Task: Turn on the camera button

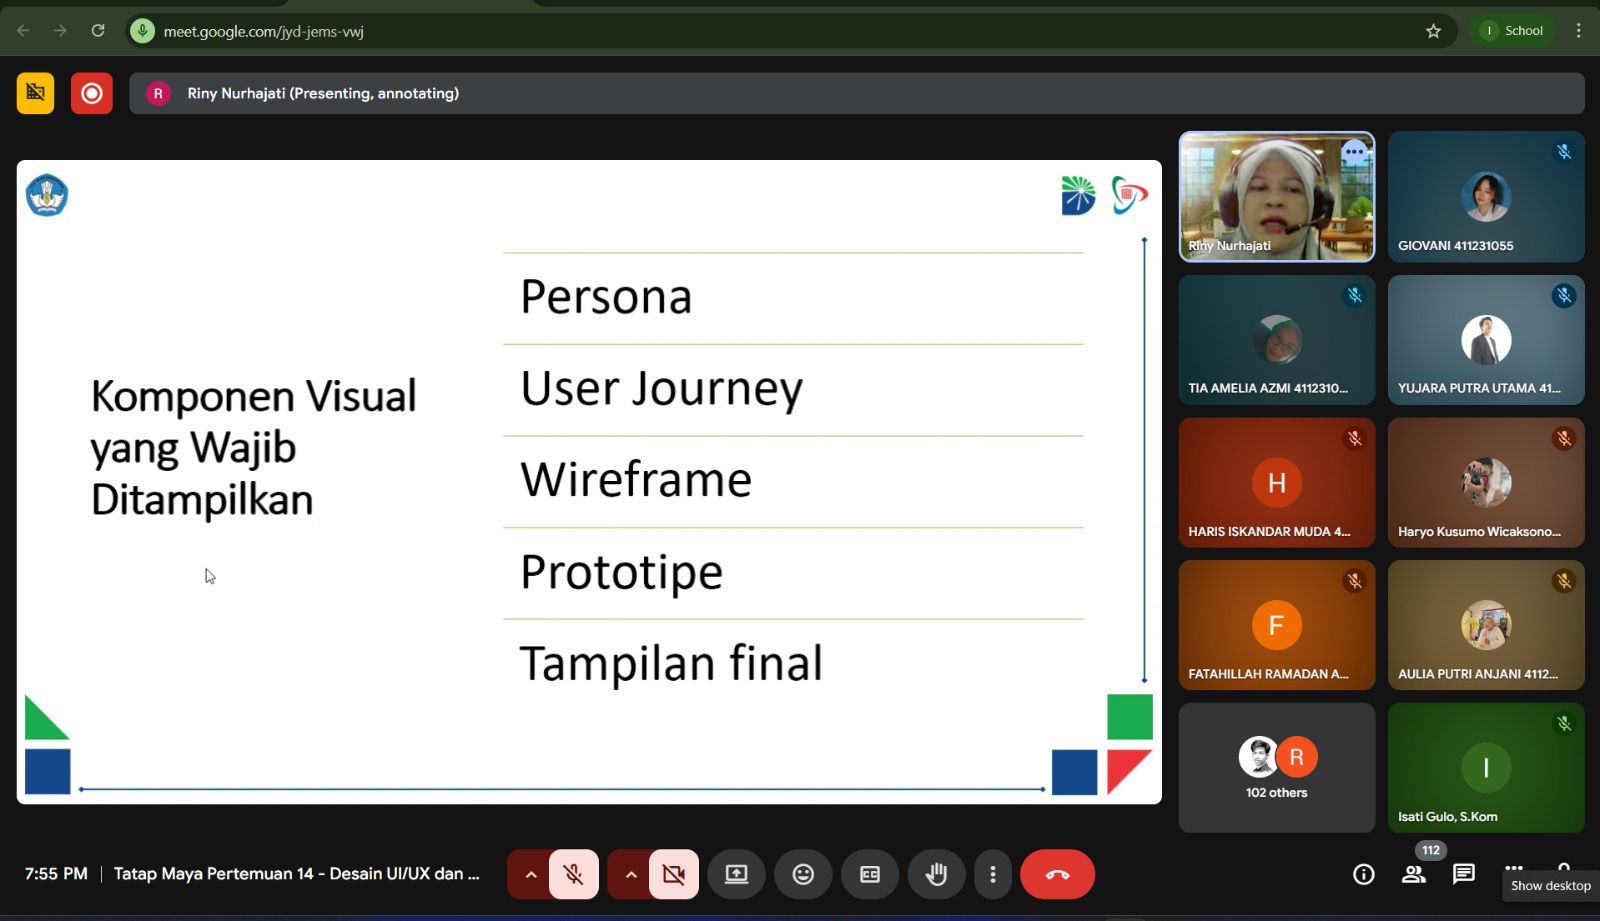Action: (x=674, y=875)
